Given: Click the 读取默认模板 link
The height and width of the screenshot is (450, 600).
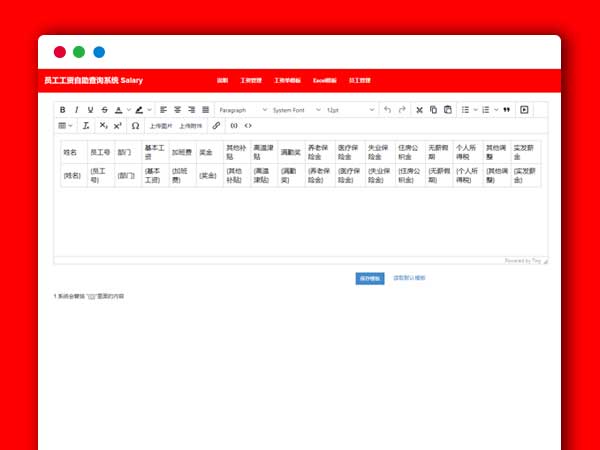Looking at the screenshot, I should click(409, 278).
